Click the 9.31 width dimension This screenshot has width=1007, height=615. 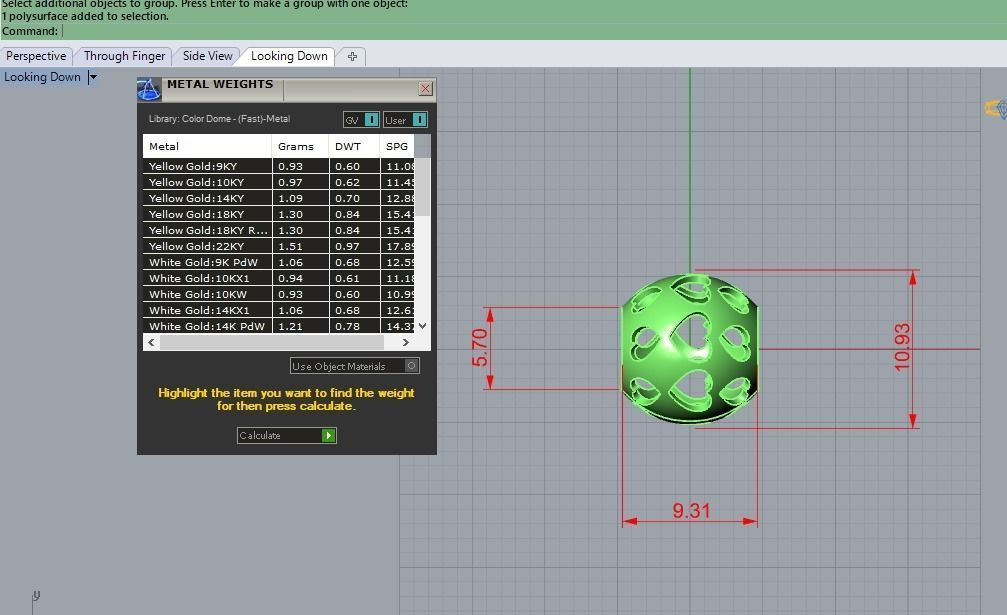[x=691, y=510]
